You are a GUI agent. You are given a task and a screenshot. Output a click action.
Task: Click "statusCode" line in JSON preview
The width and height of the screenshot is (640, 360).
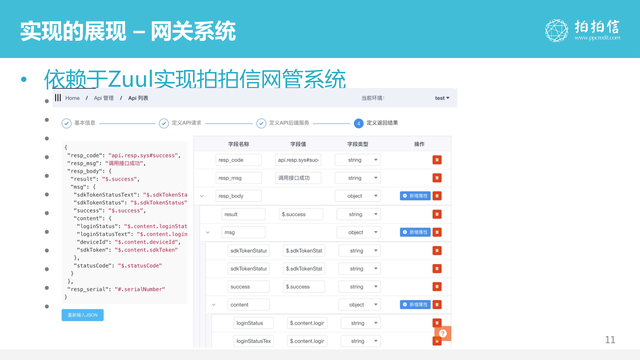(x=118, y=266)
